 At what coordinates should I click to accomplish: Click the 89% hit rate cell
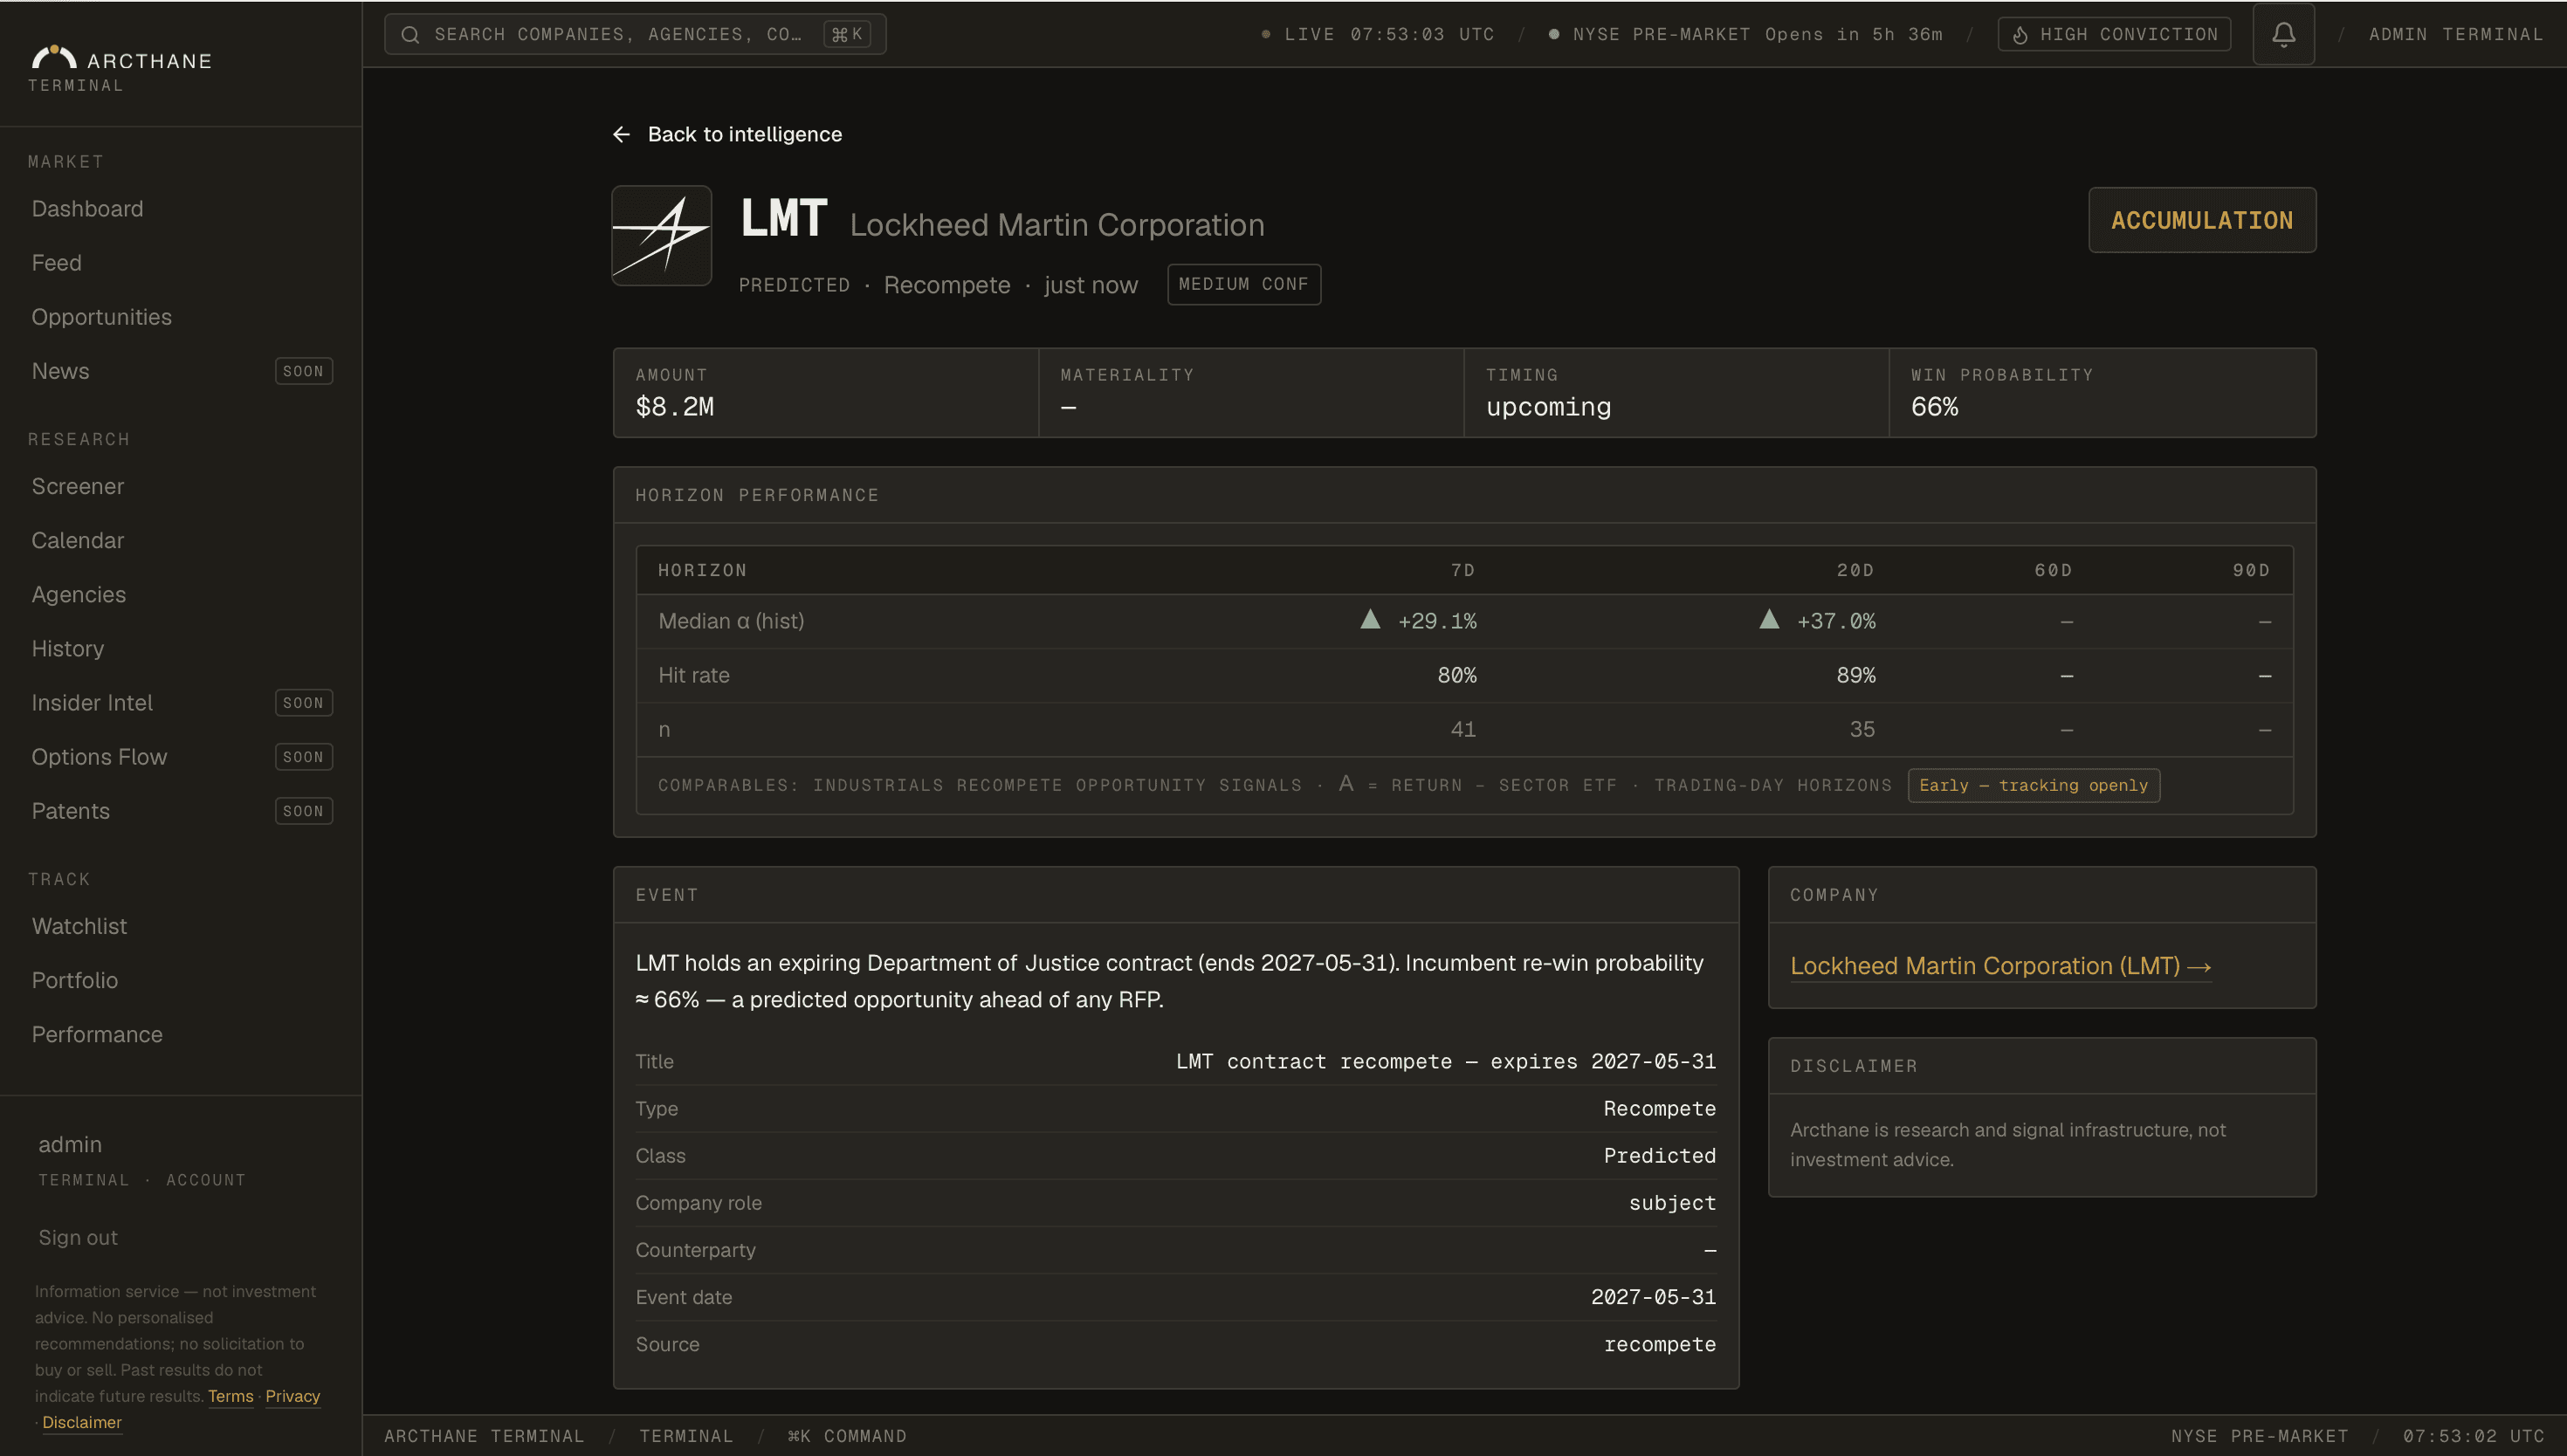pyautogui.click(x=1856, y=675)
